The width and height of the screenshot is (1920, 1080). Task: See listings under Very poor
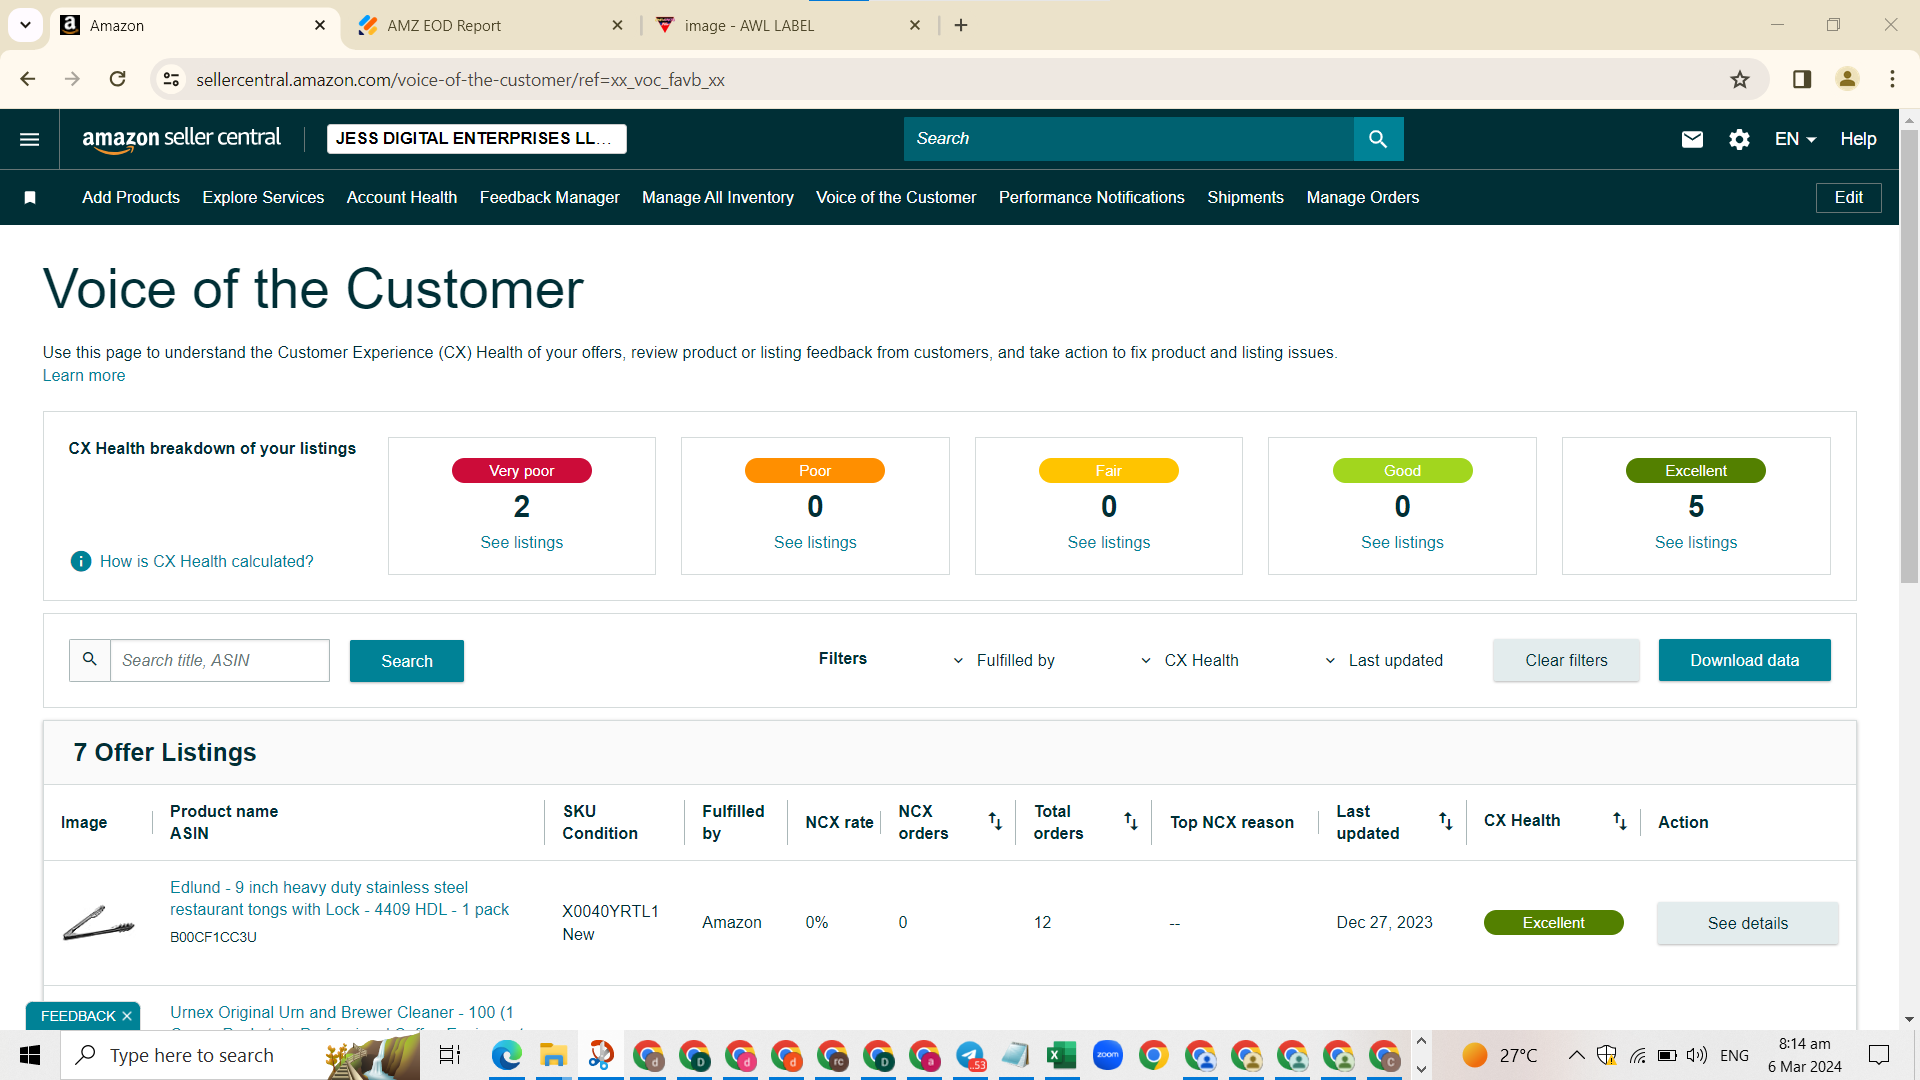(x=522, y=542)
